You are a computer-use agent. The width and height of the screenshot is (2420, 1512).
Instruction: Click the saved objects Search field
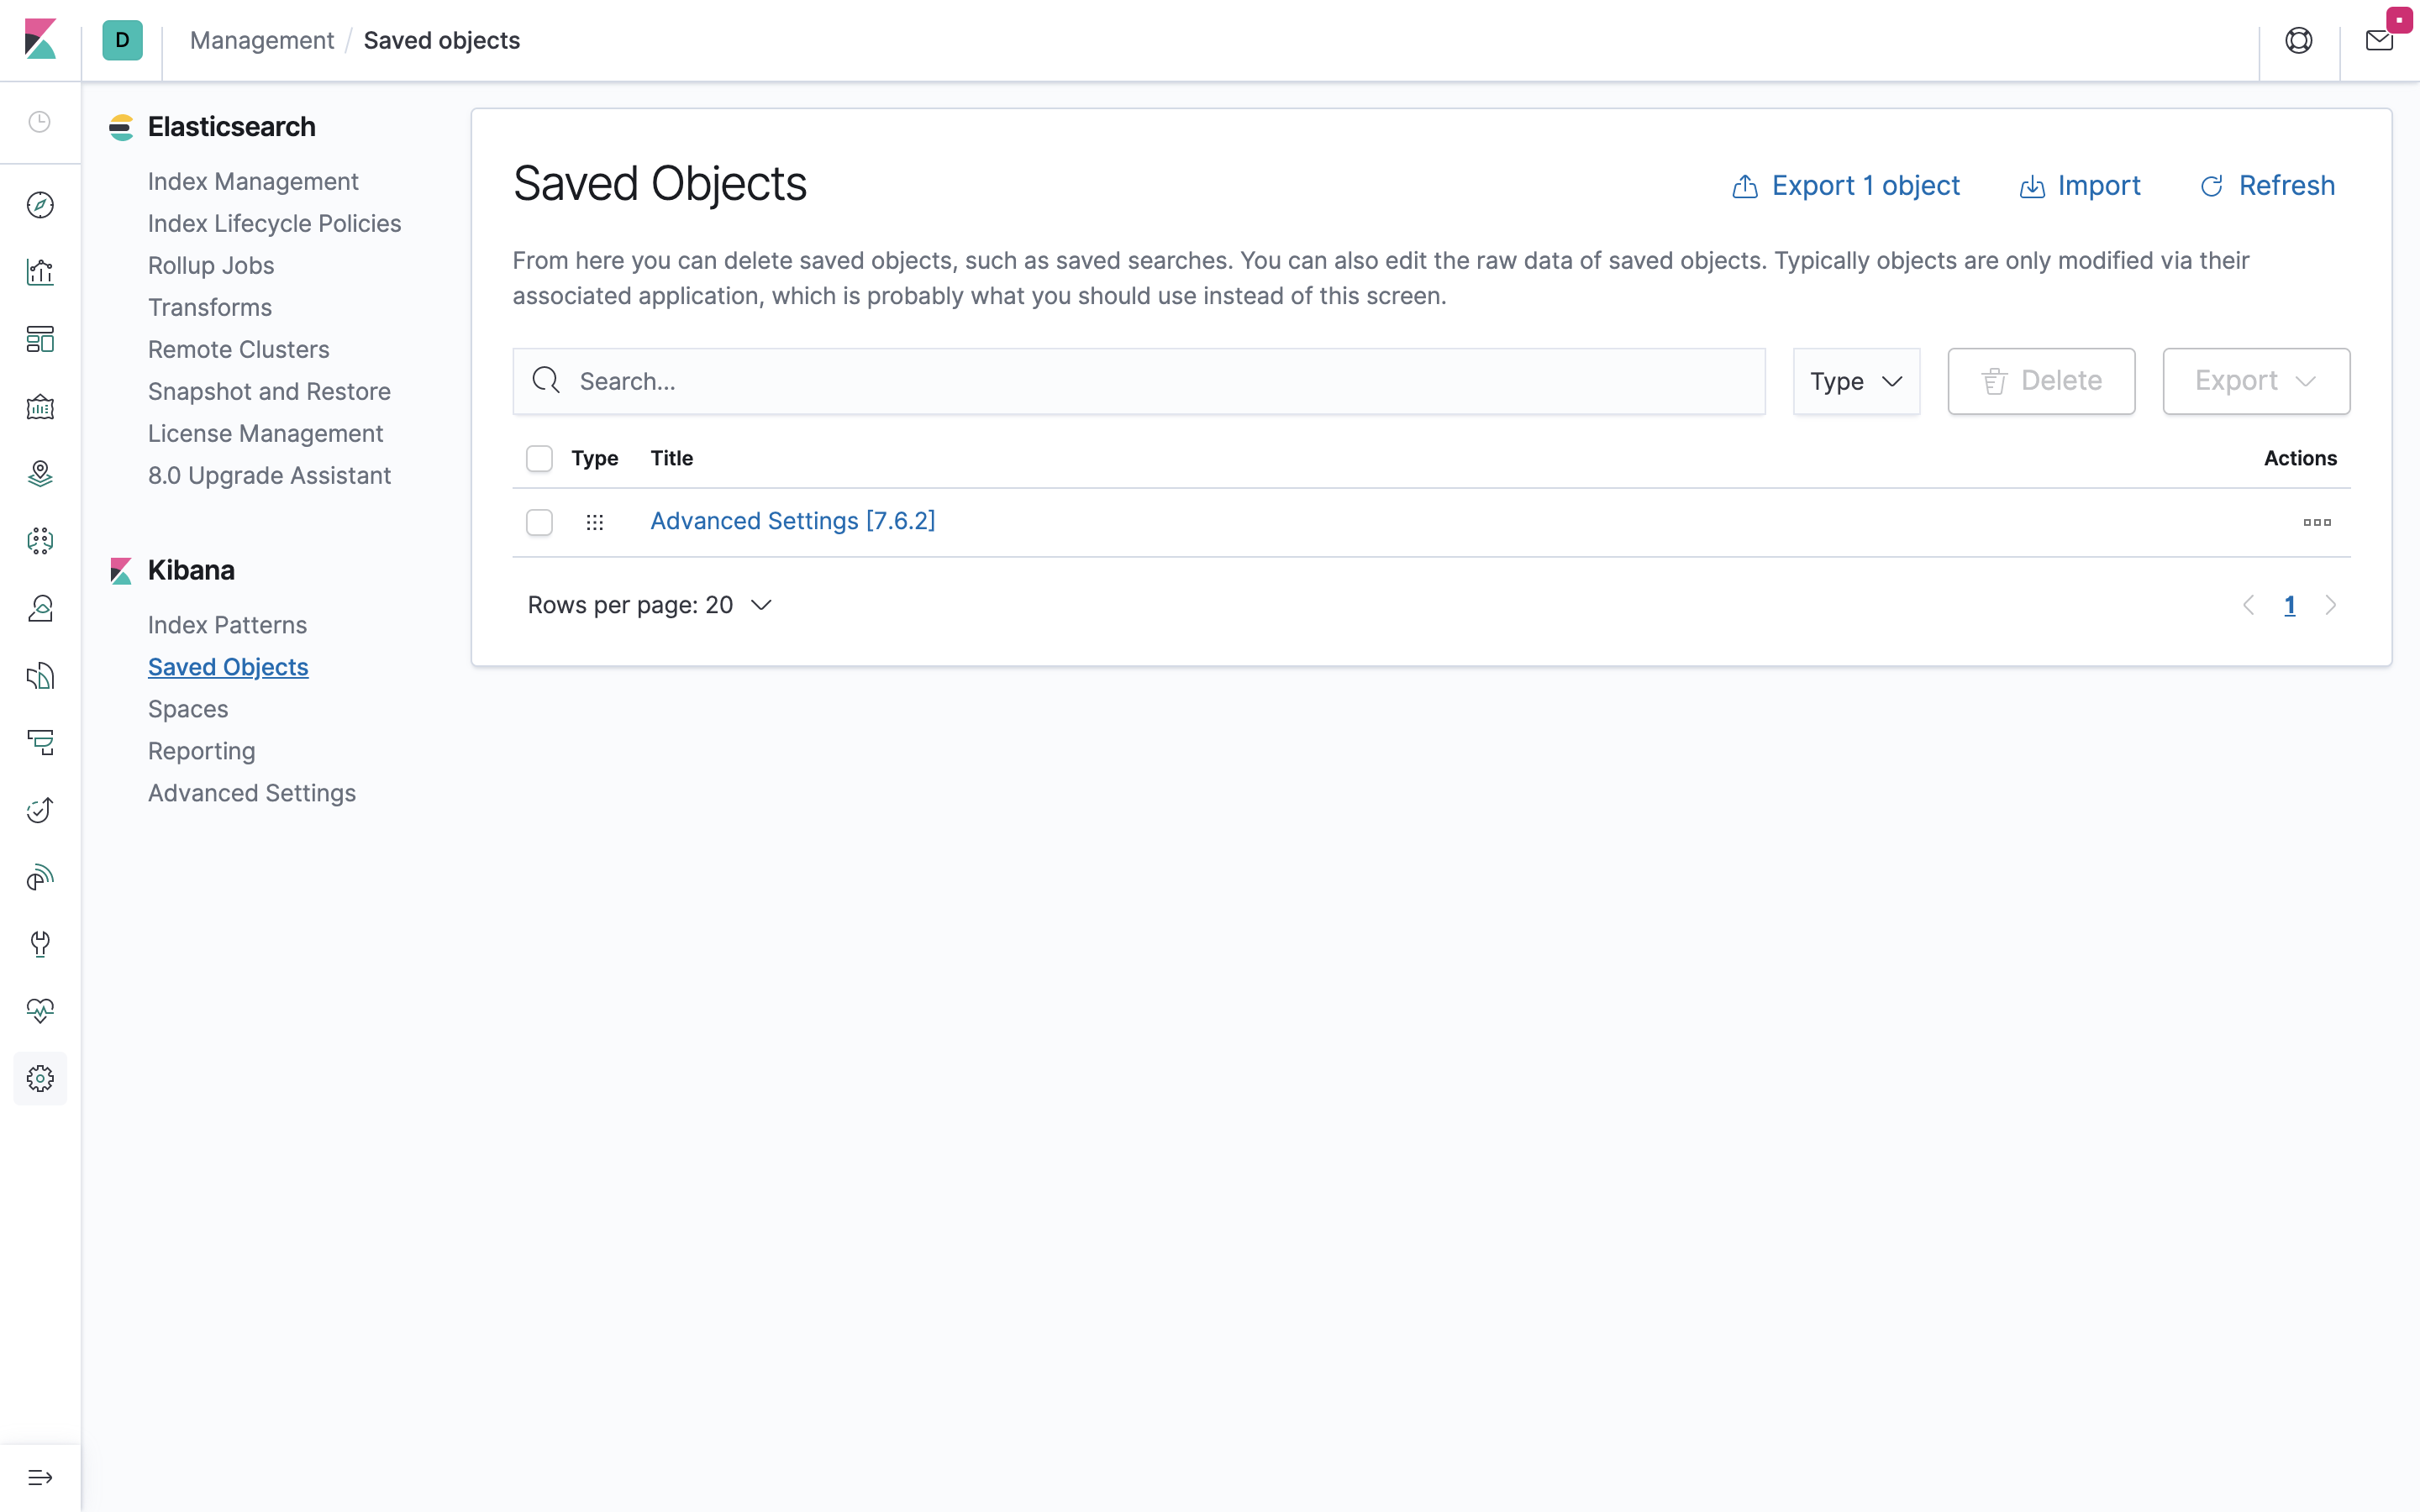click(x=1139, y=381)
